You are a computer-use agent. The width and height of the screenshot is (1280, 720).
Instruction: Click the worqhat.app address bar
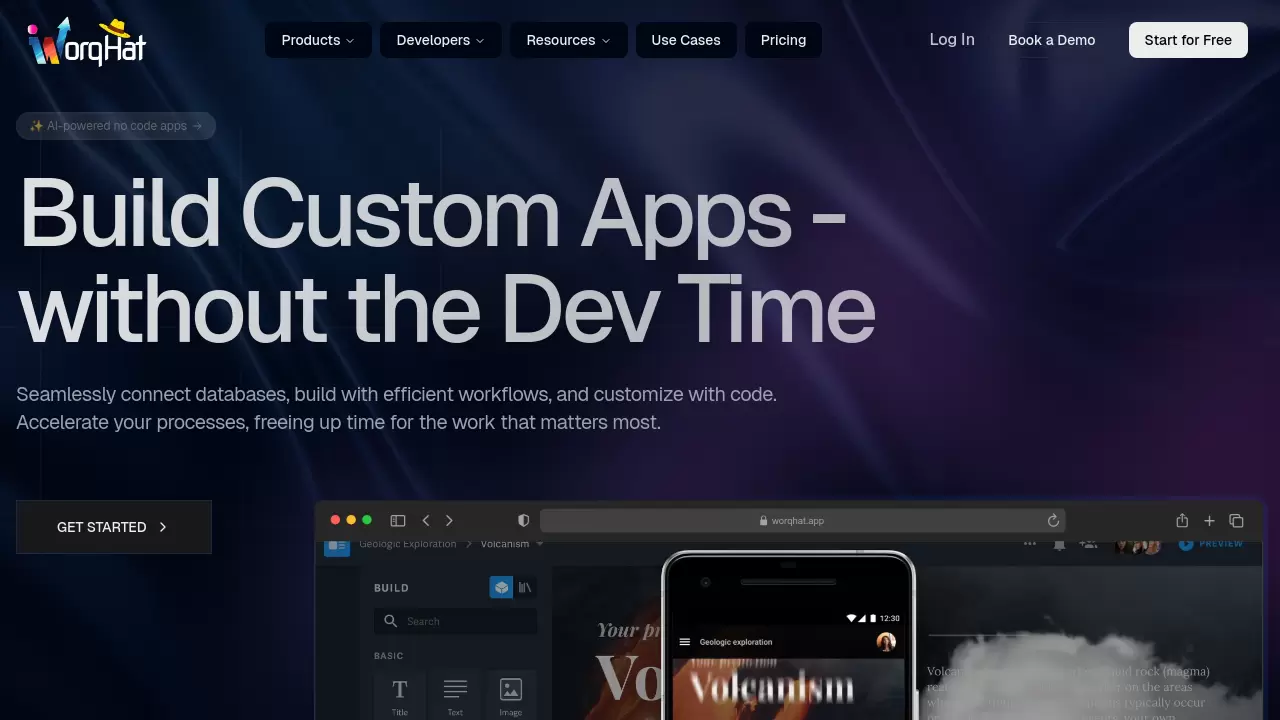click(803, 520)
